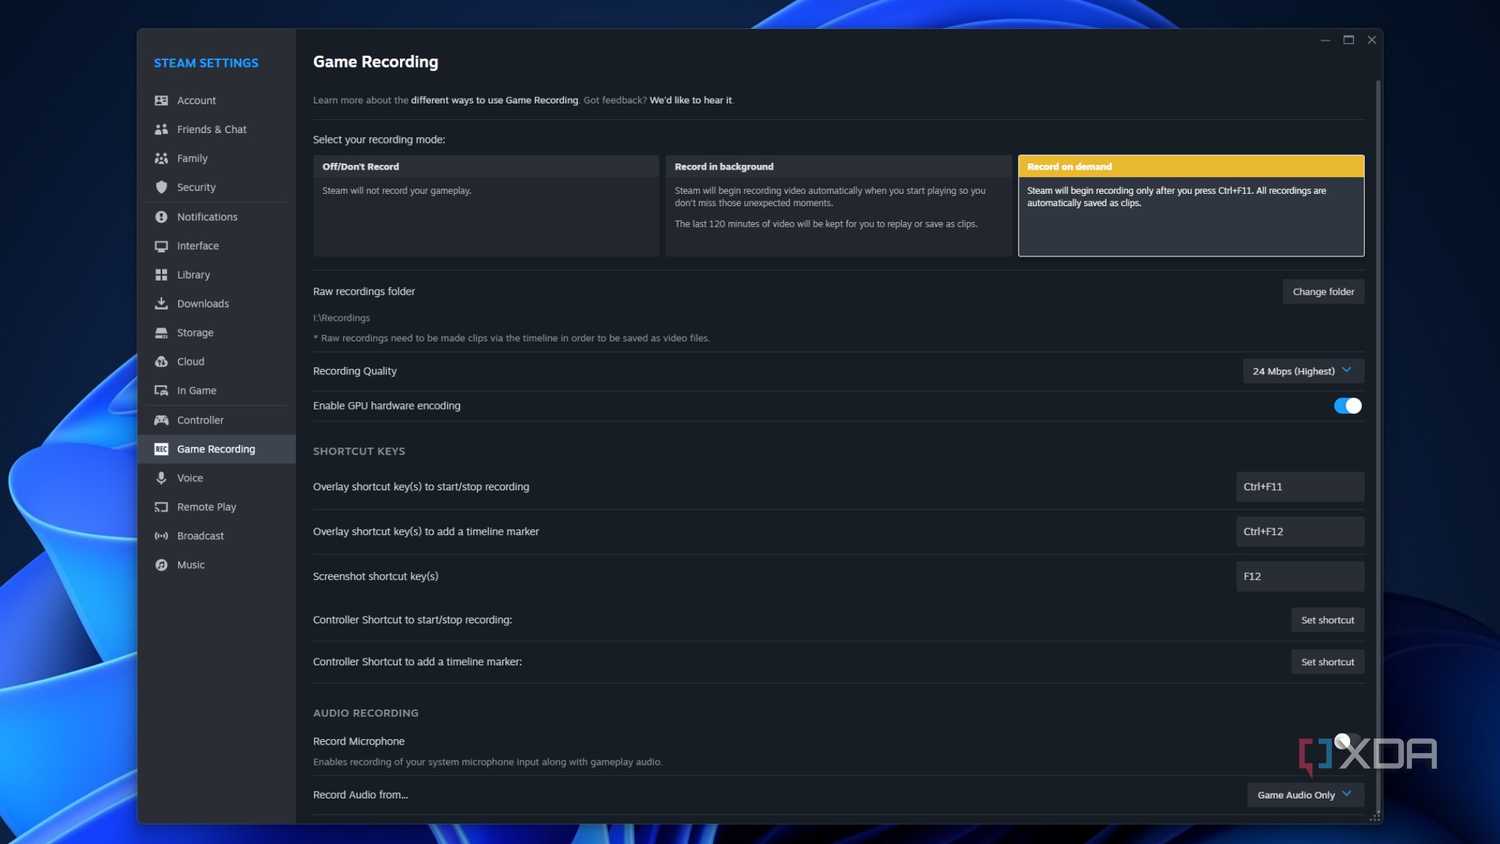Click the Cloud icon in sidebar
Viewport: 1500px width, 844px height.
(x=161, y=362)
